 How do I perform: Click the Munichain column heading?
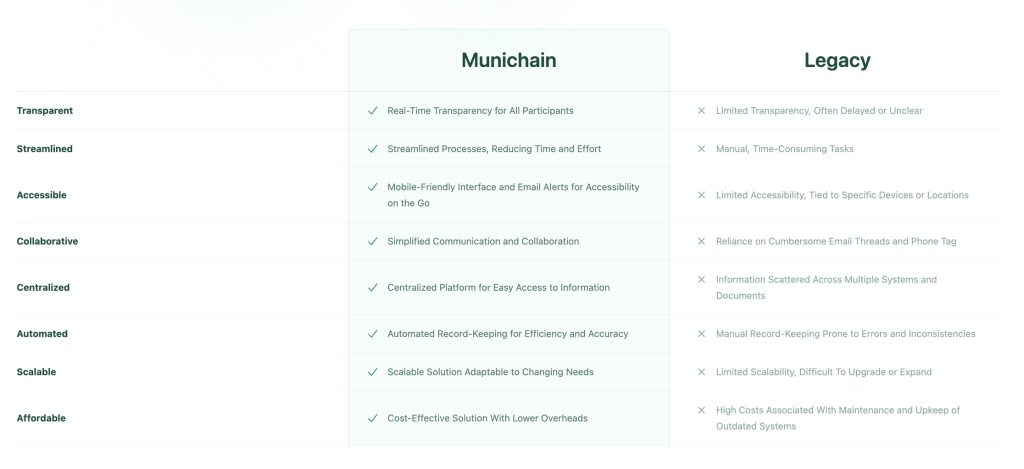point(509,60)
